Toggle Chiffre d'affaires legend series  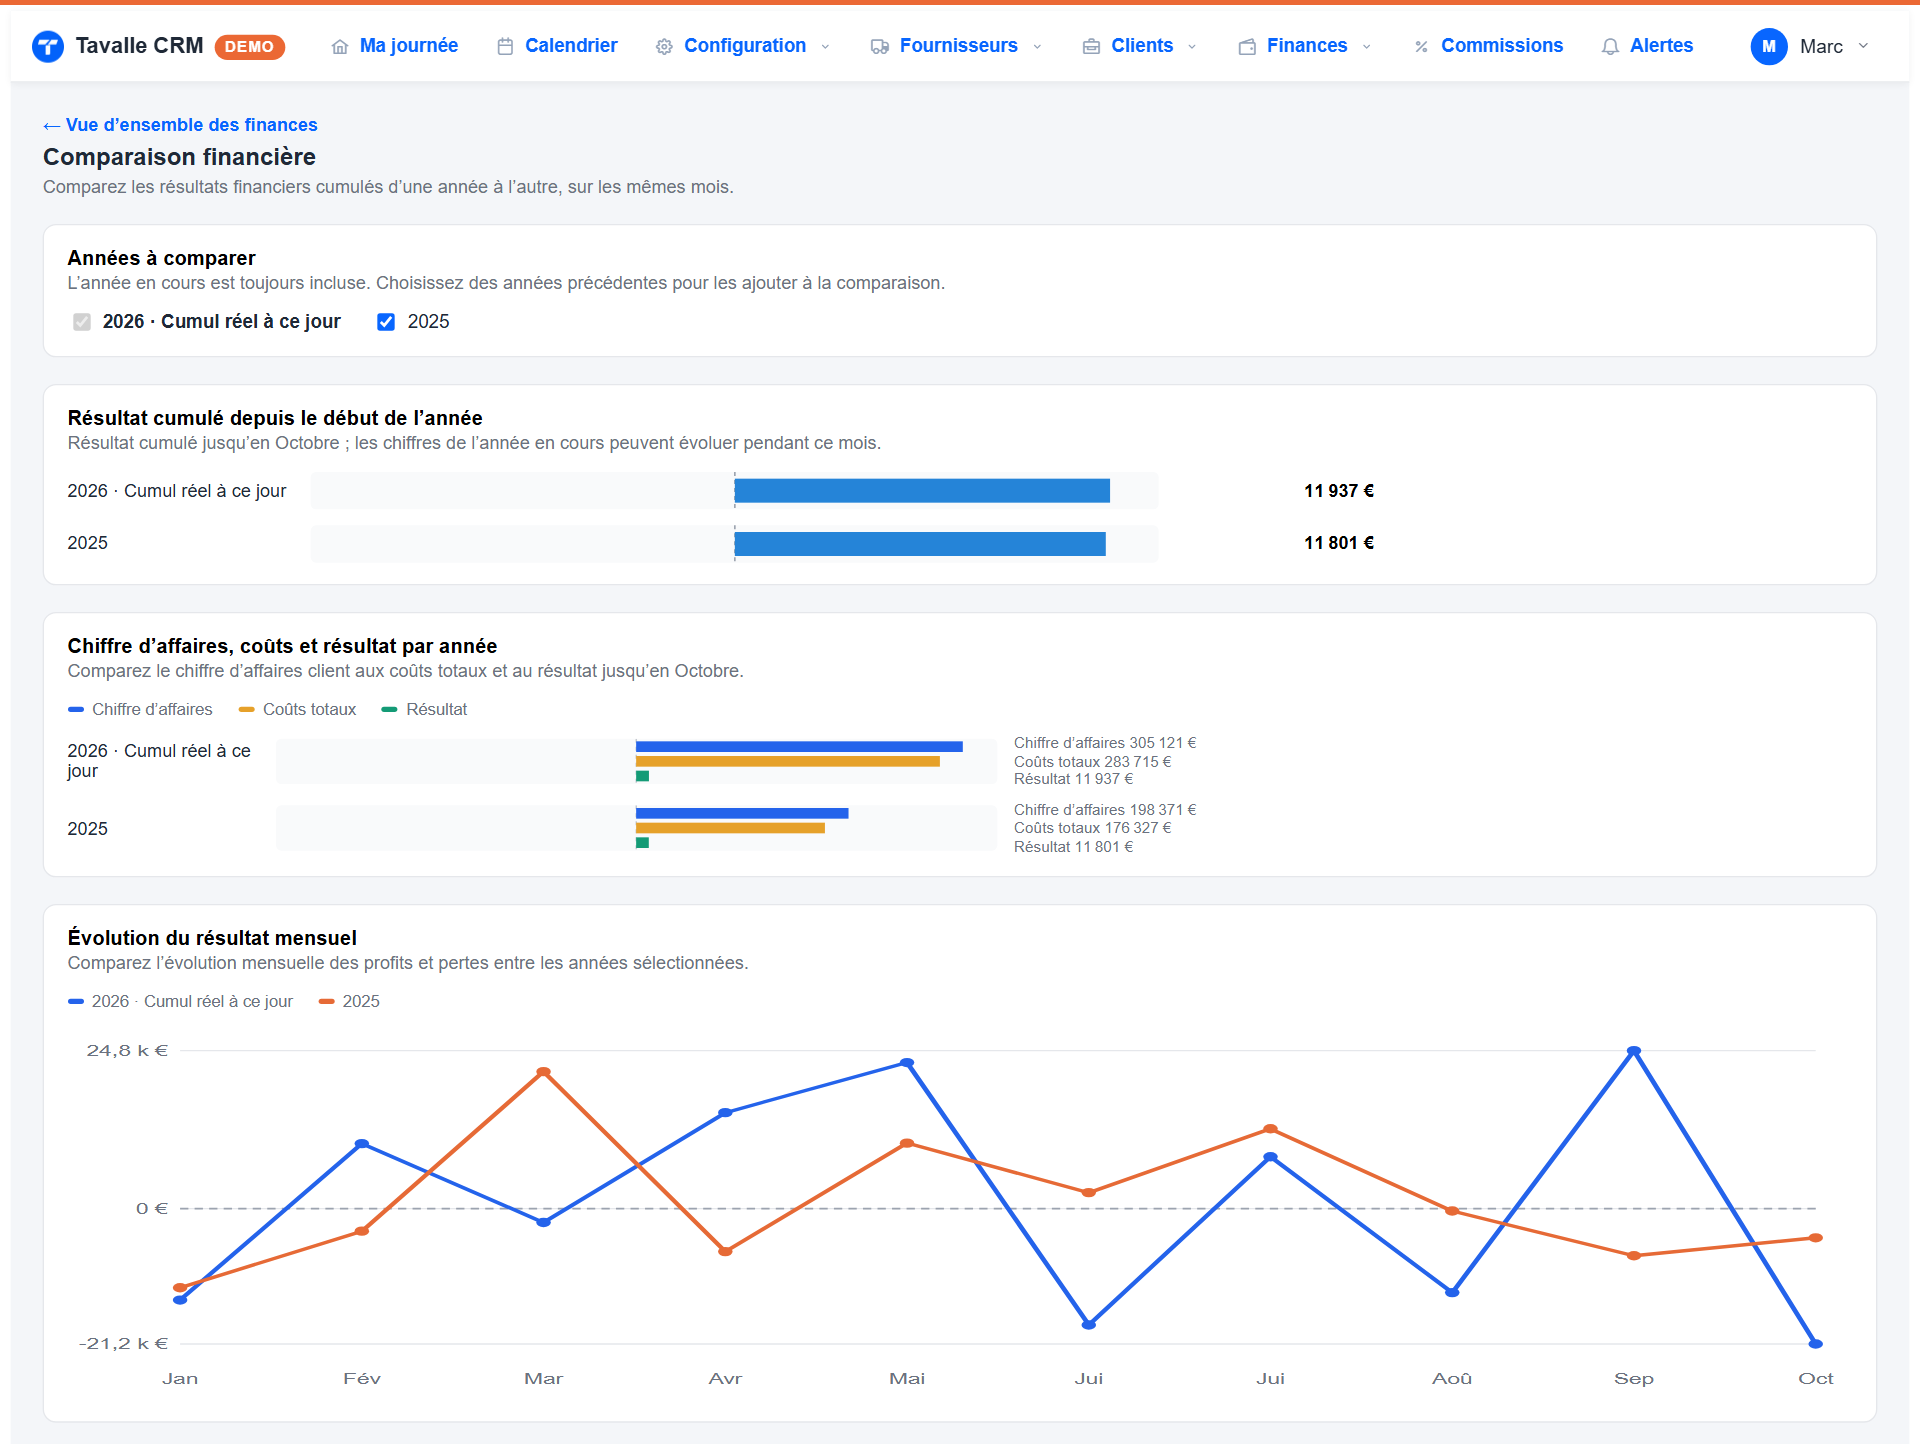(x=140, y=709)
